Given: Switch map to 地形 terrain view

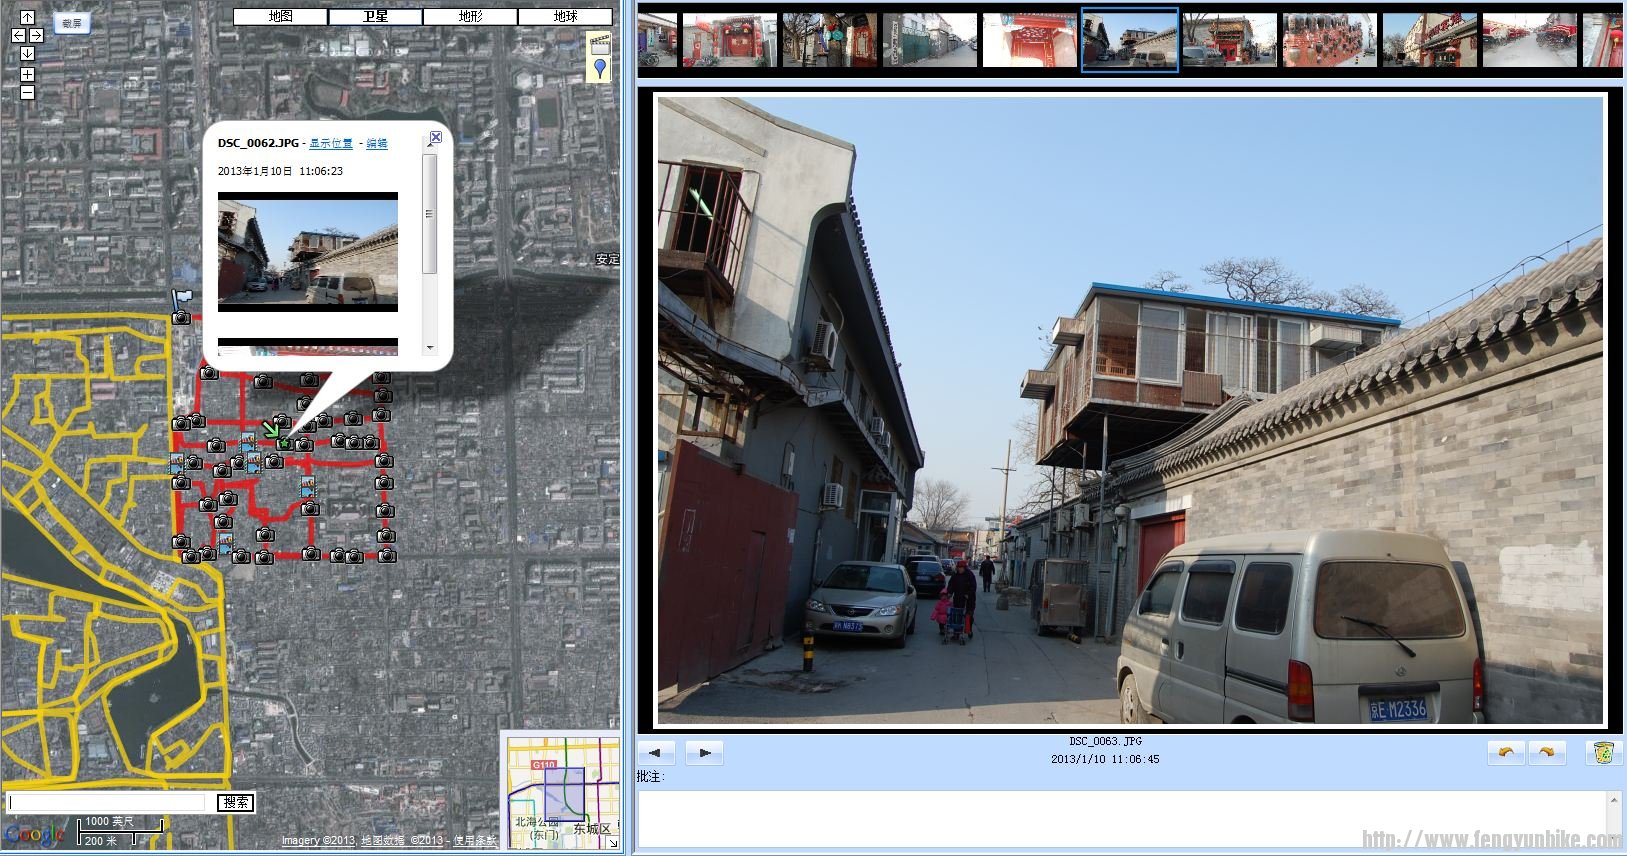Looking at the screenshot, I should [x=470, y=16].
